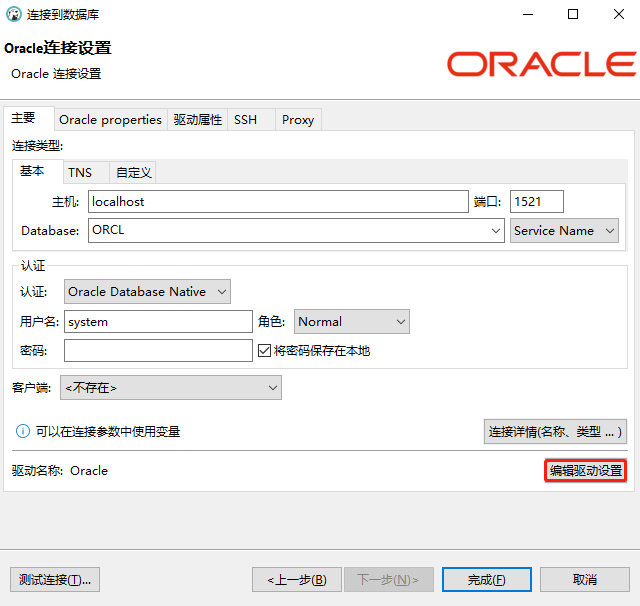Image resolution: width=640 pixels, height=606 pixels.
Task: Click the info icon beside variables hint
Action: [x=23, y=431]
